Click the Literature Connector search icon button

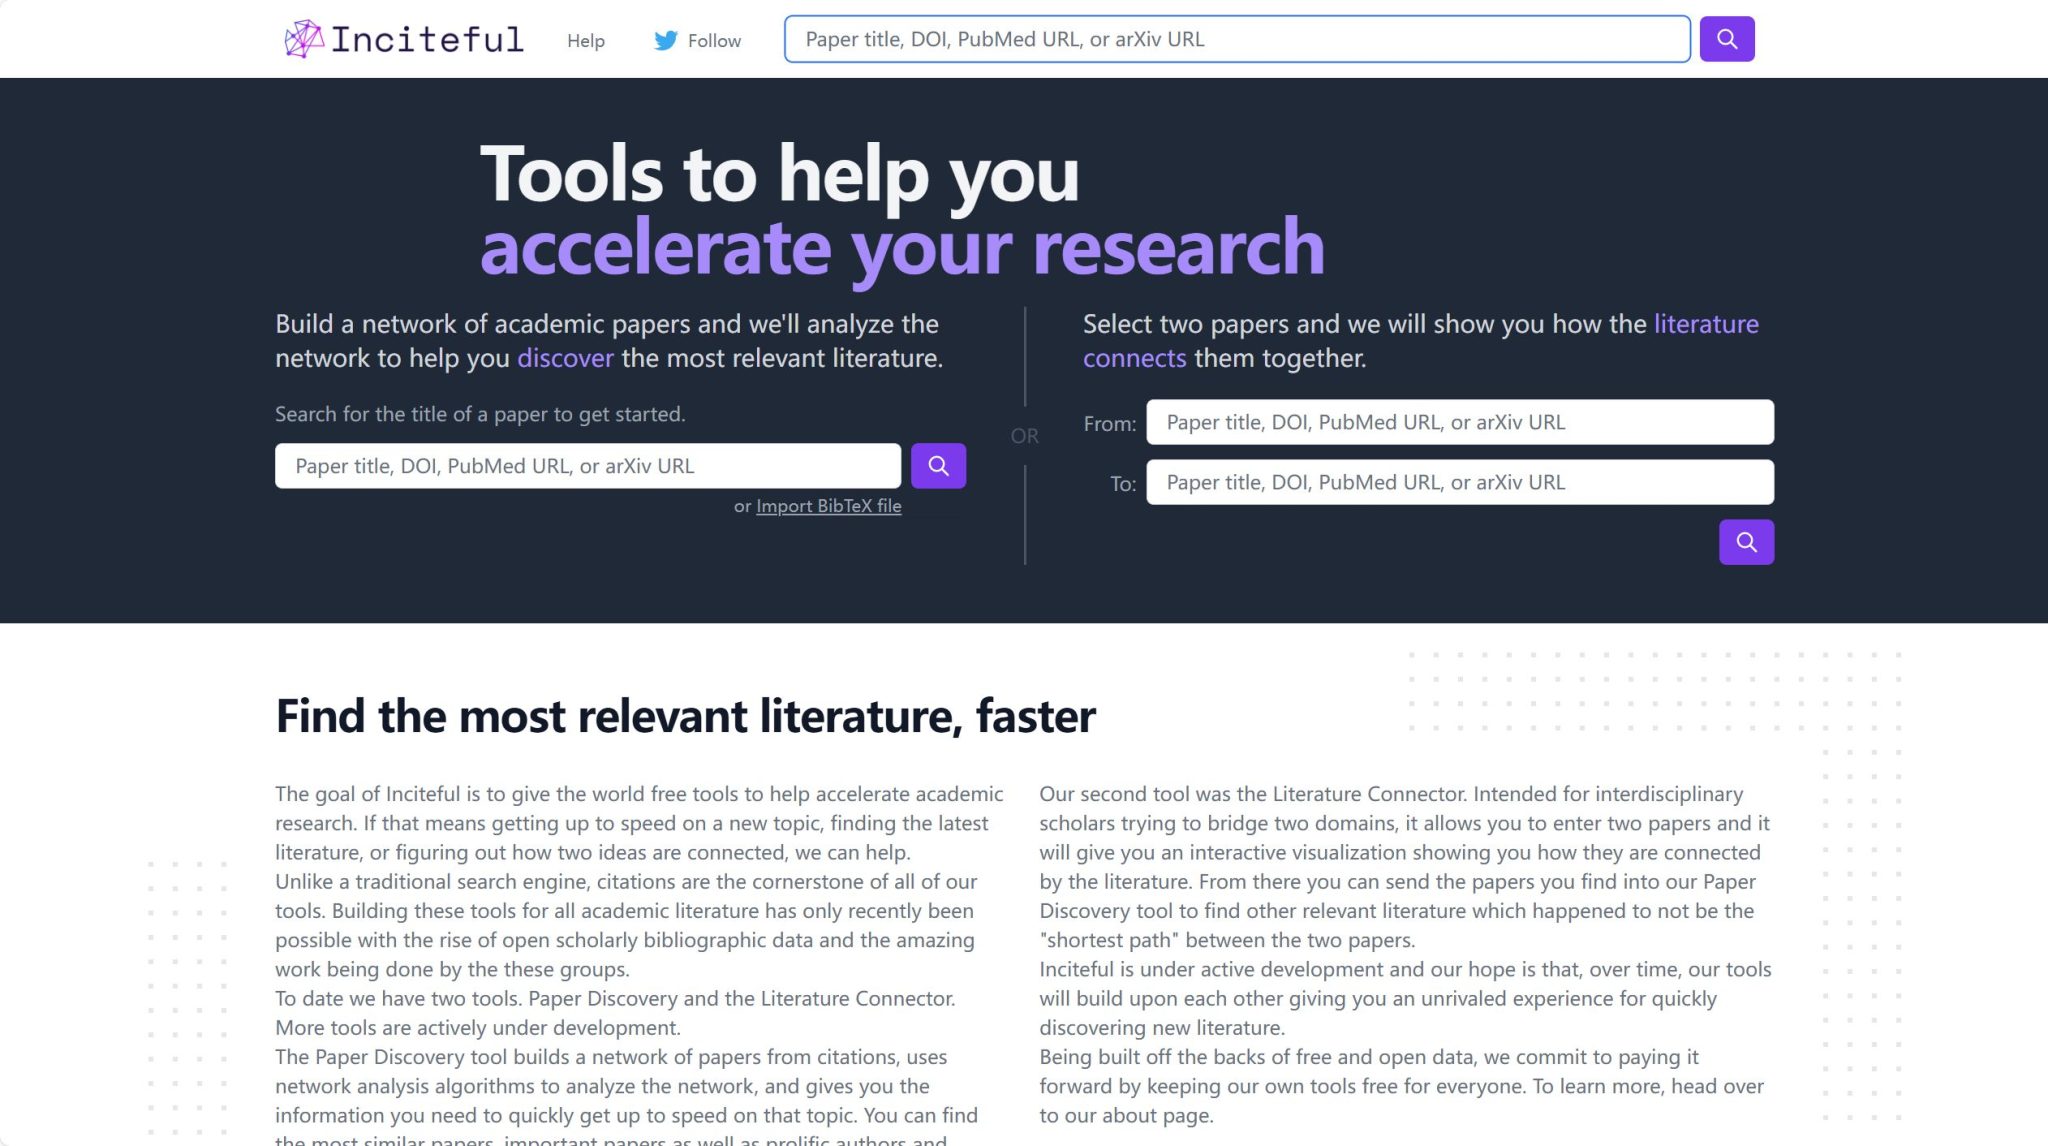pos(1745,542)
